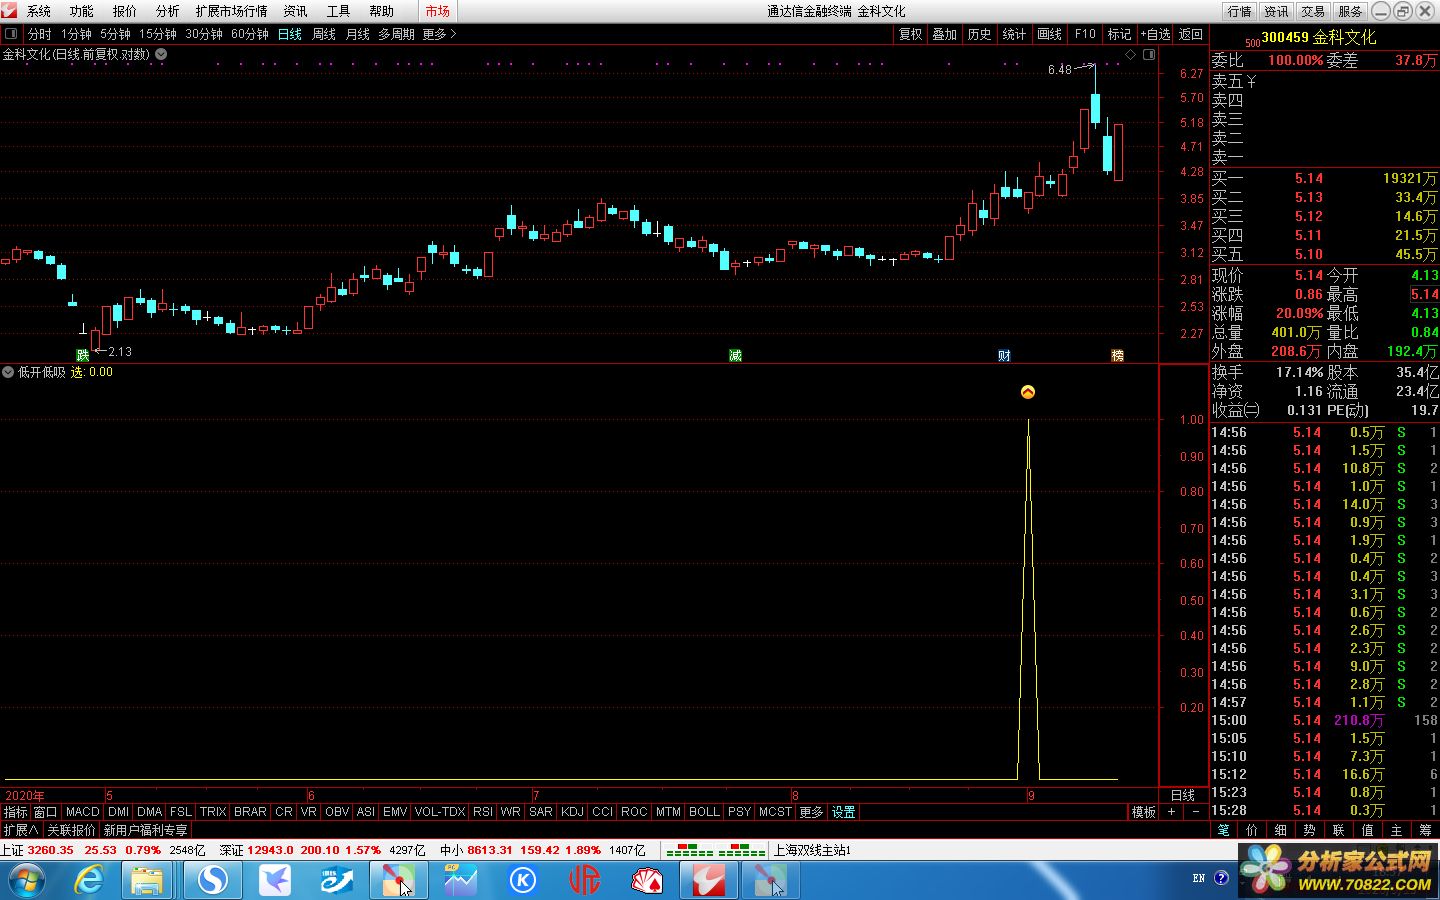Switch to 月线 monthly period
1440x900 pixels.
357,34
